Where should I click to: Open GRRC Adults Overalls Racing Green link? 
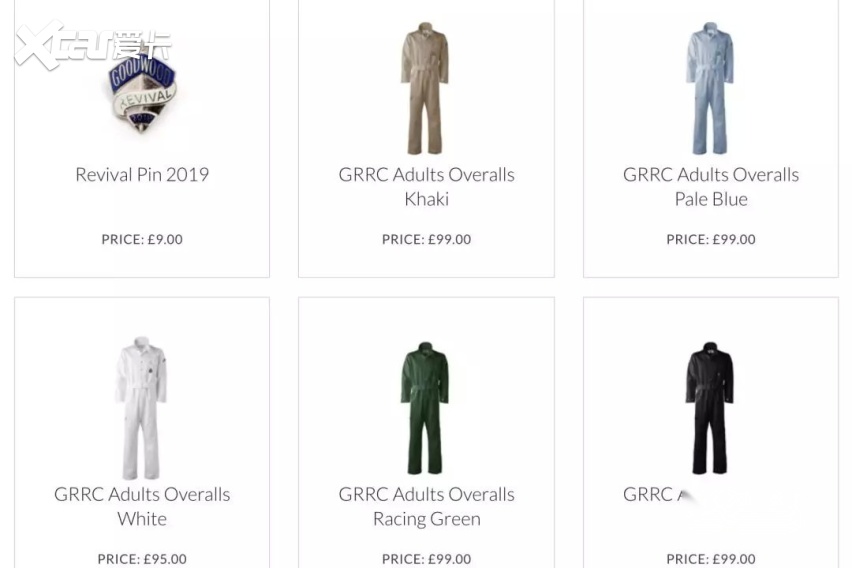coord(427,506)
